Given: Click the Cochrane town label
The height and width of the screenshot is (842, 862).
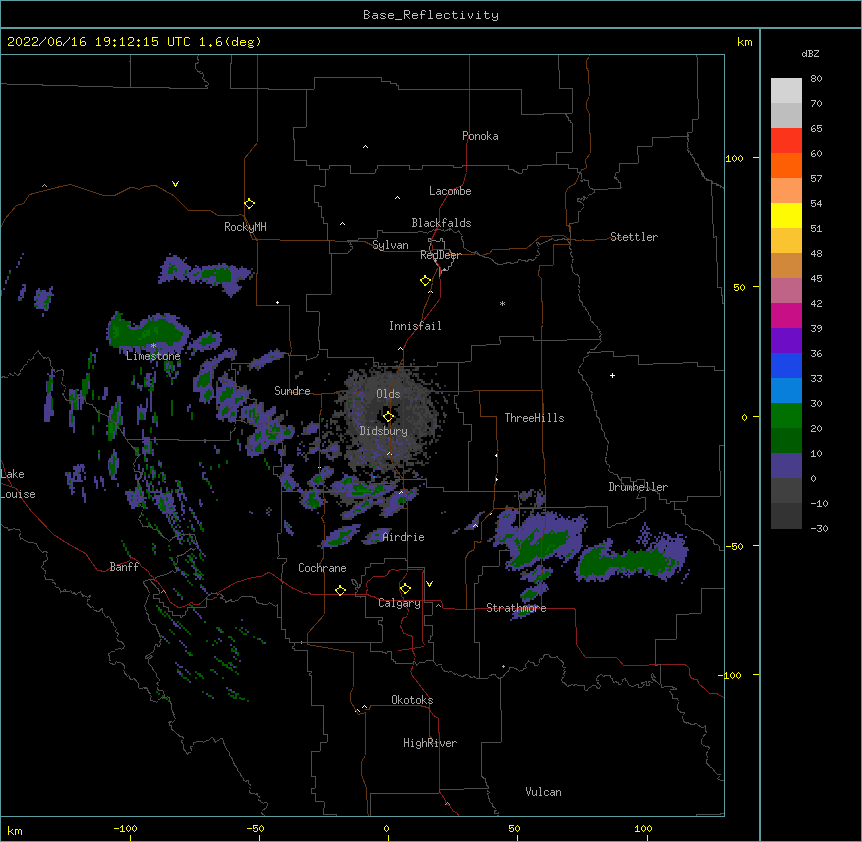Looking at the screenshot, I should (x=322, y=568).
